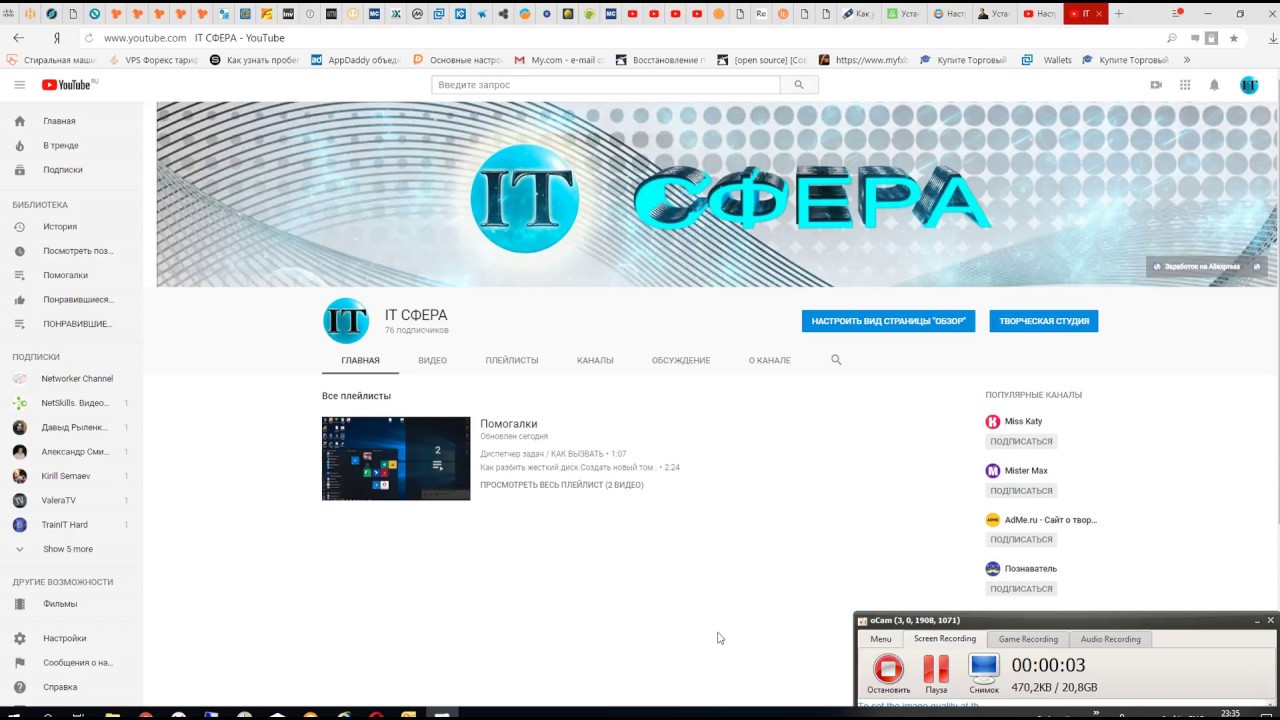Switch to the Обсуждение tab

tap(681, 360)
